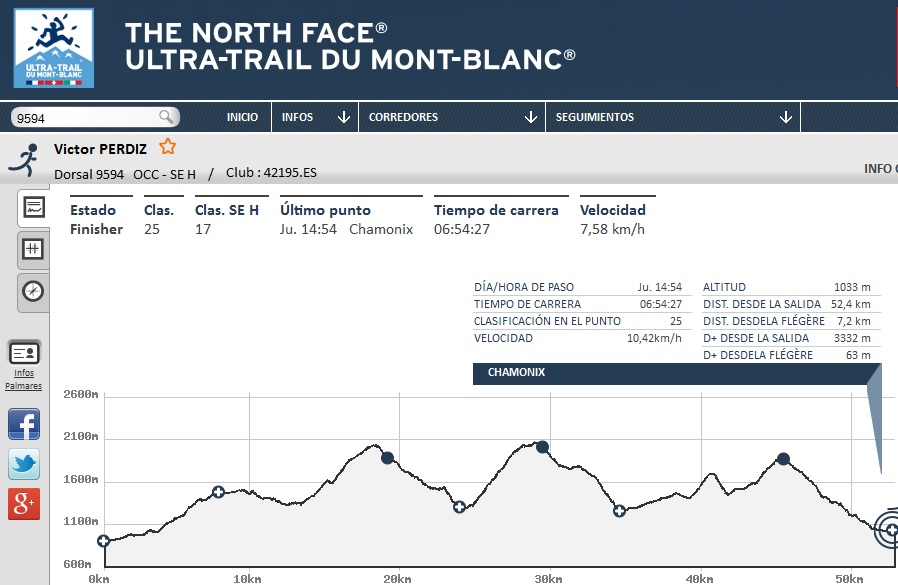
Task: Select the start checkpoint marker at 0km
Action: [104, 541]
